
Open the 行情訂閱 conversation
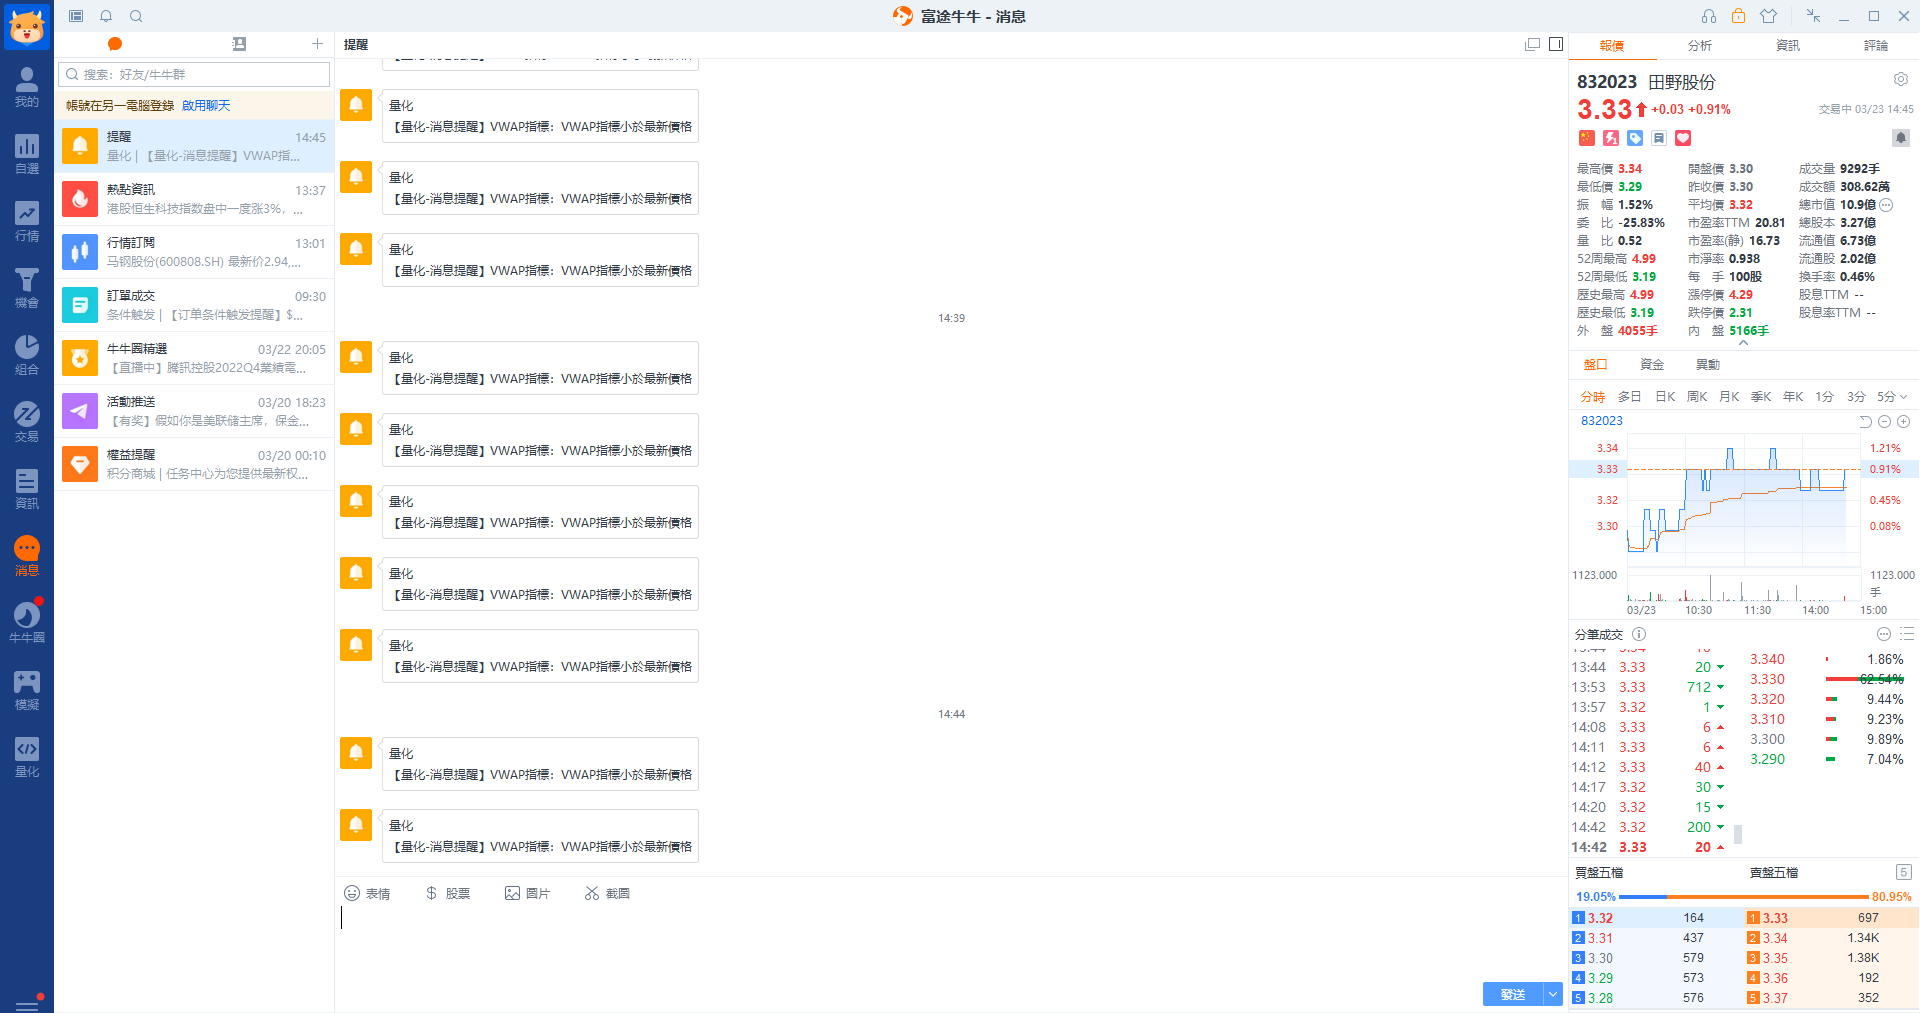[x=194, y=252]
